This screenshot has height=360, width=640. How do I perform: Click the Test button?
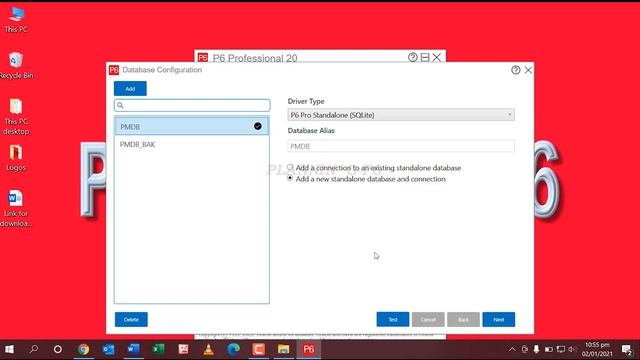coord(393,320)
